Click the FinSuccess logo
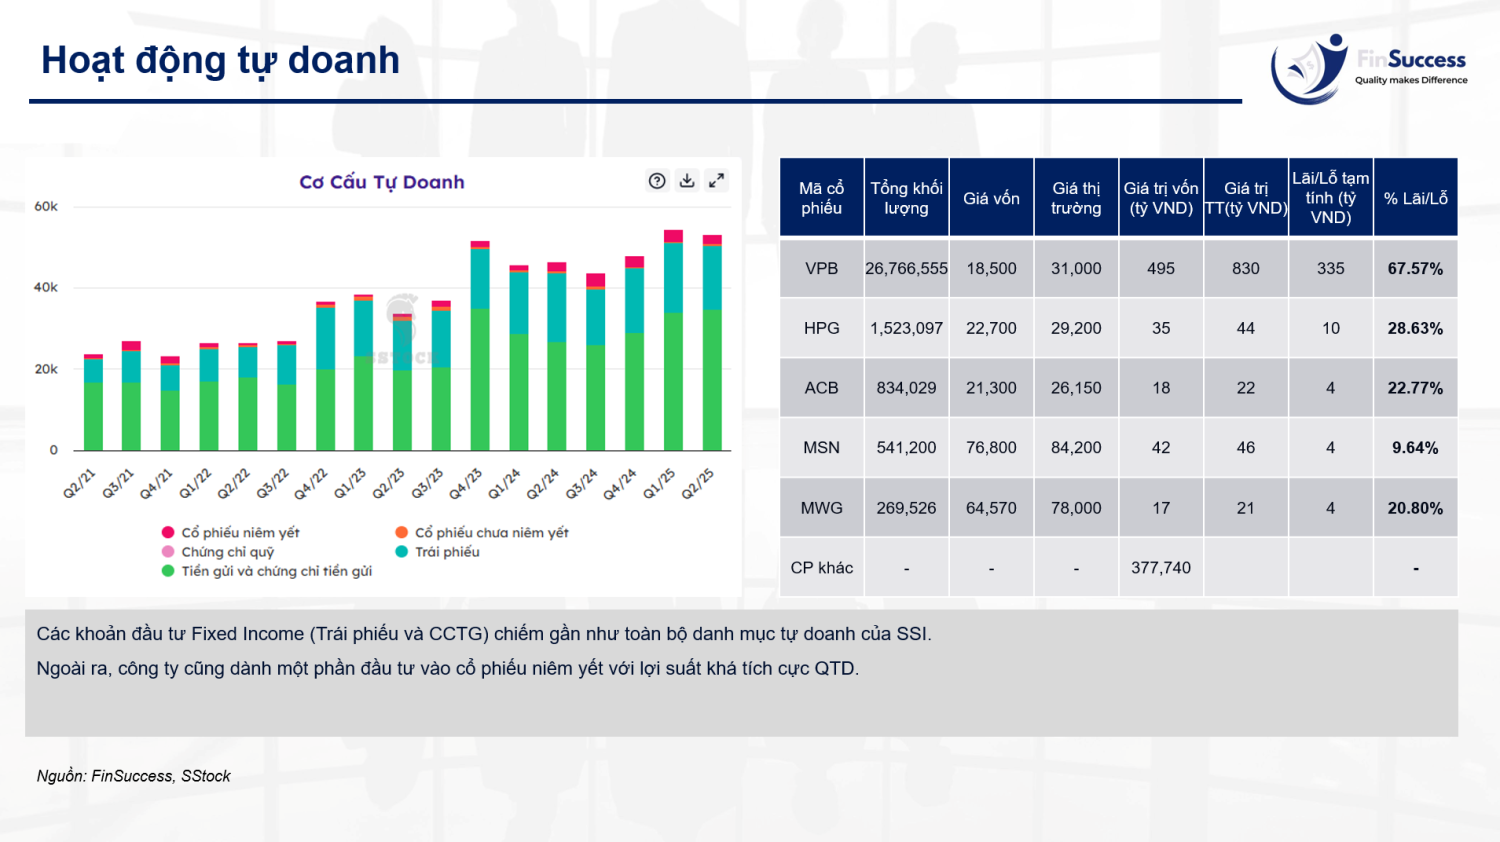1500x842 pixels. pos(1367,68)
